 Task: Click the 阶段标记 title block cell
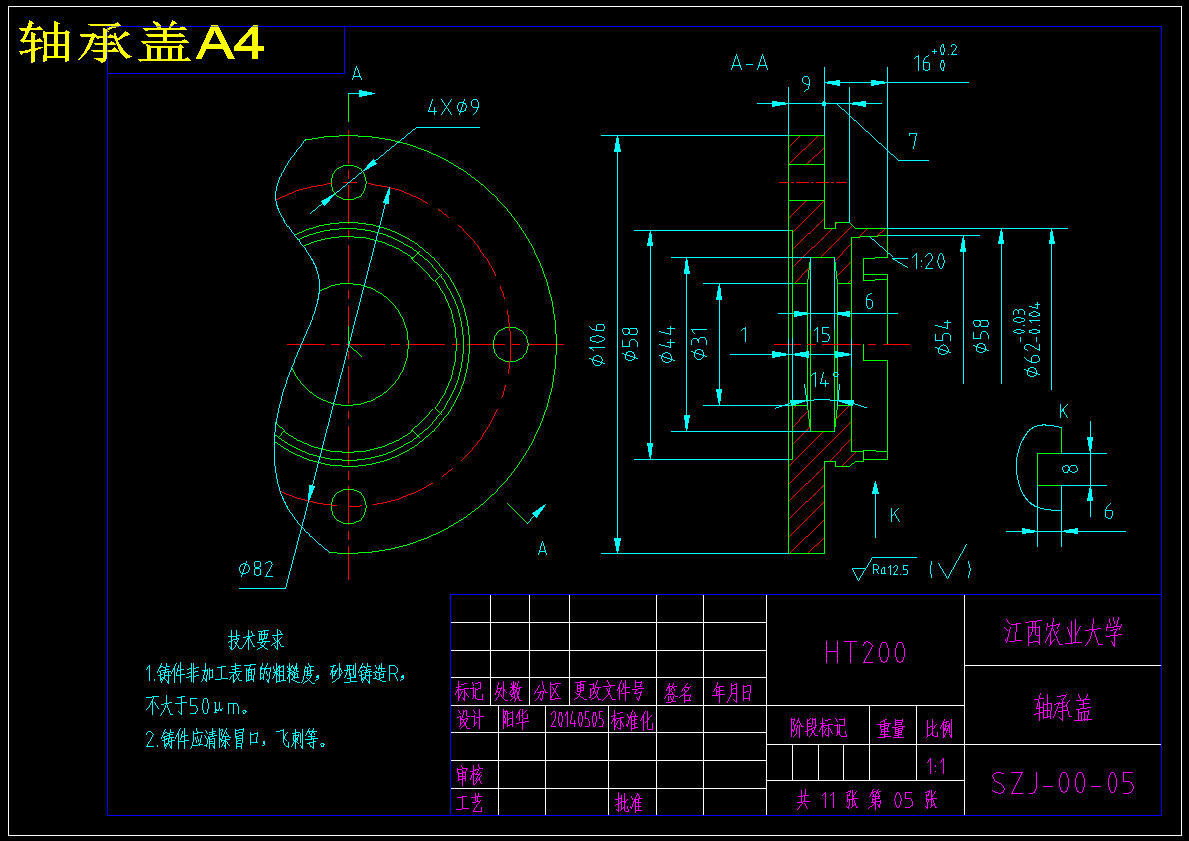[818, 729]
